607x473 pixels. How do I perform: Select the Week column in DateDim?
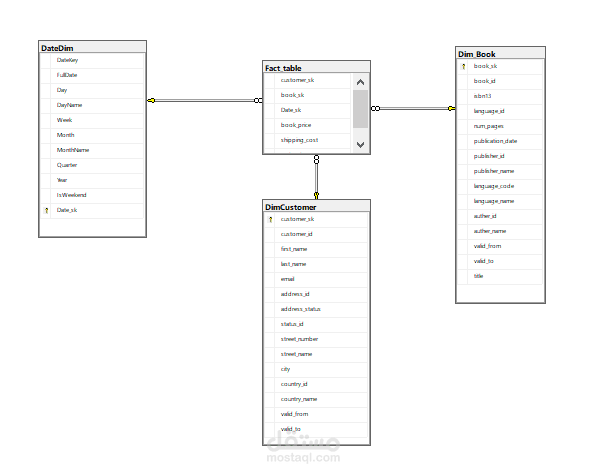(x=92, y=120)
